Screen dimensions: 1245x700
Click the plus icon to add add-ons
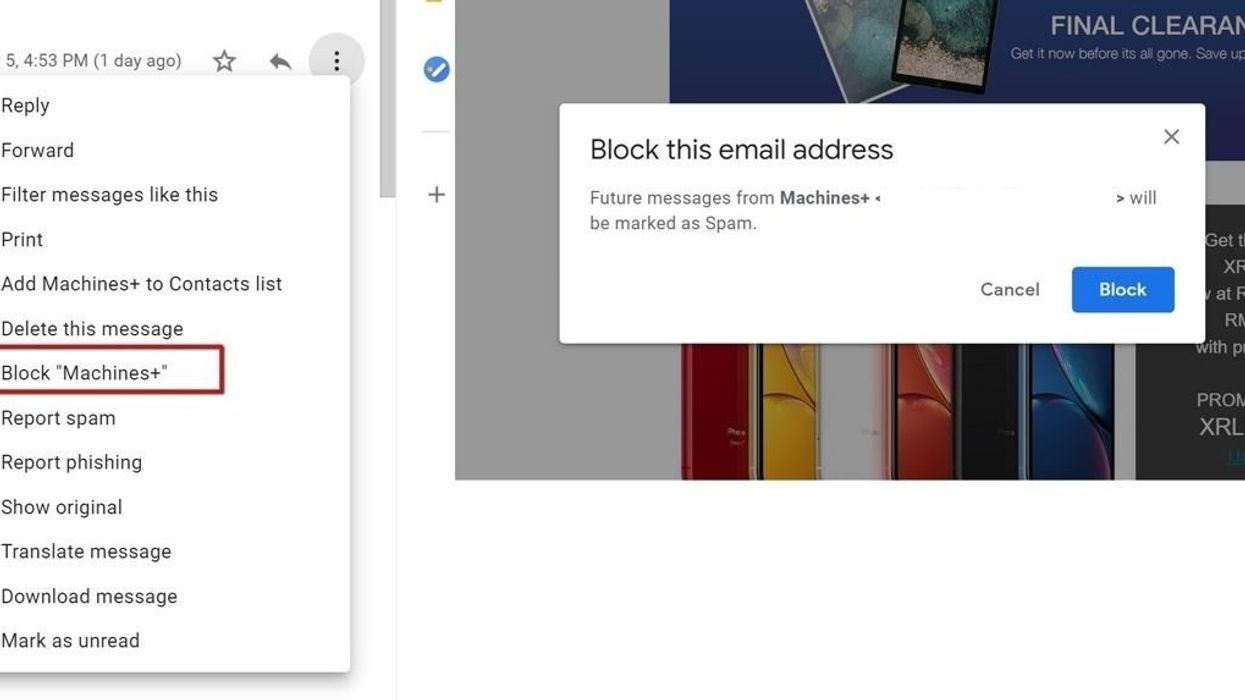point(436,195)
